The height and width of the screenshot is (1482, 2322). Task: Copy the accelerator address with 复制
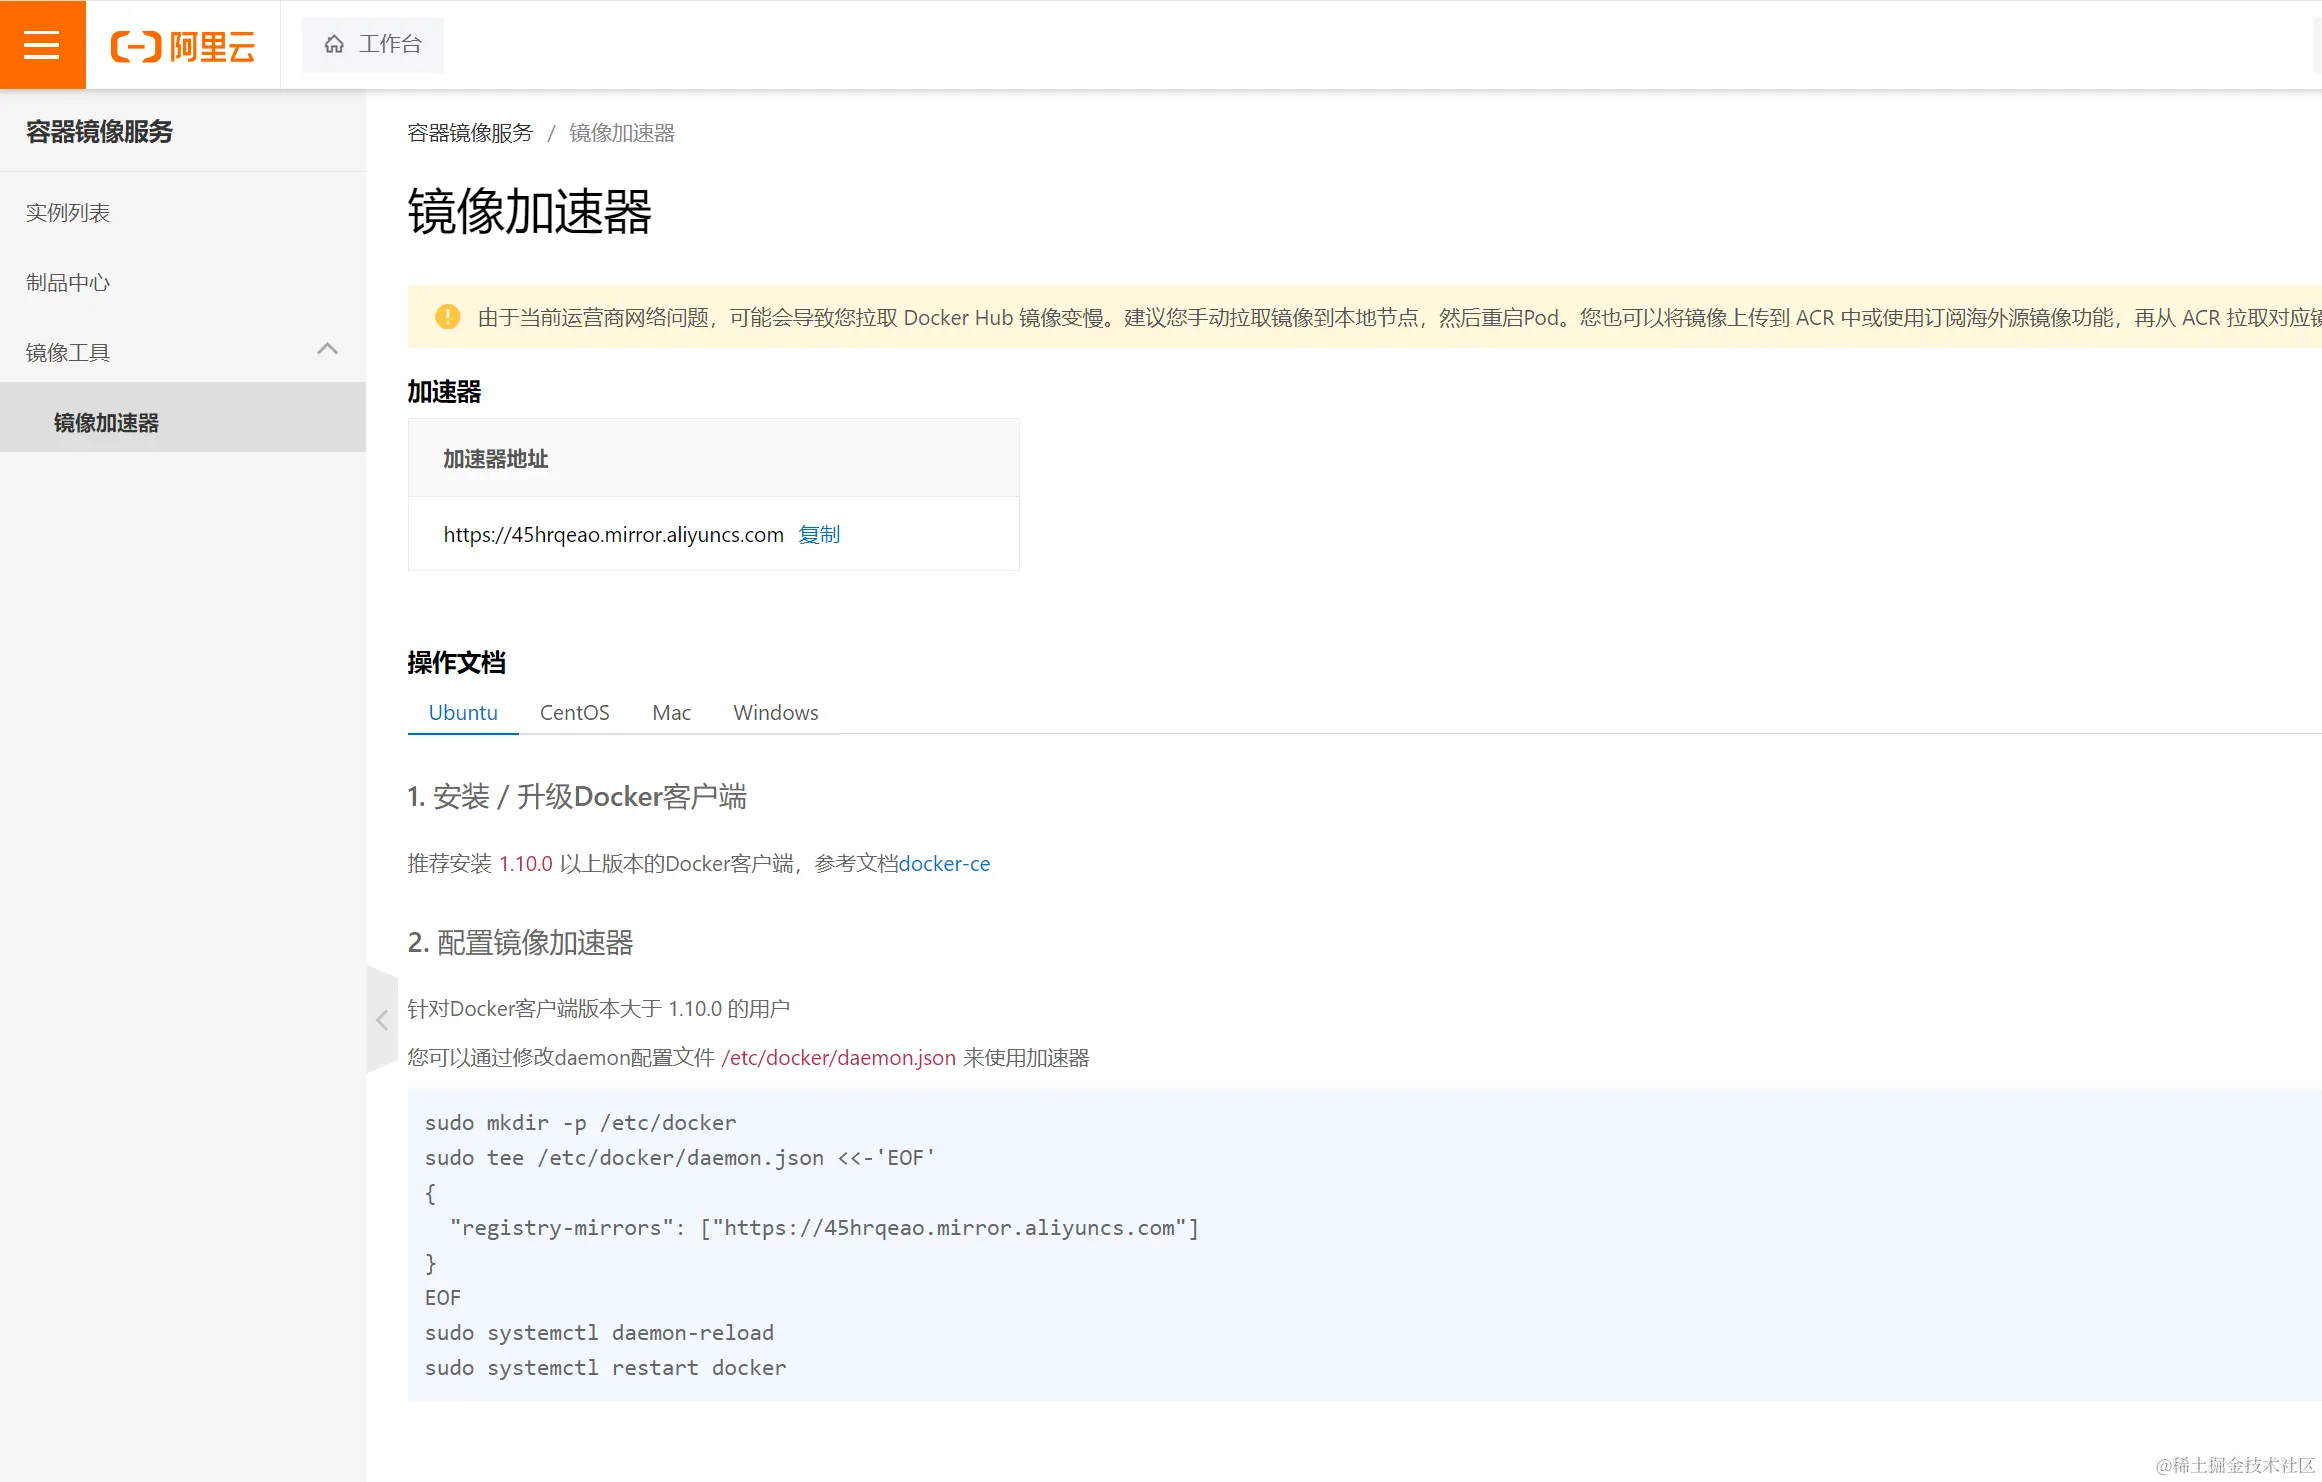coord(819,535)
